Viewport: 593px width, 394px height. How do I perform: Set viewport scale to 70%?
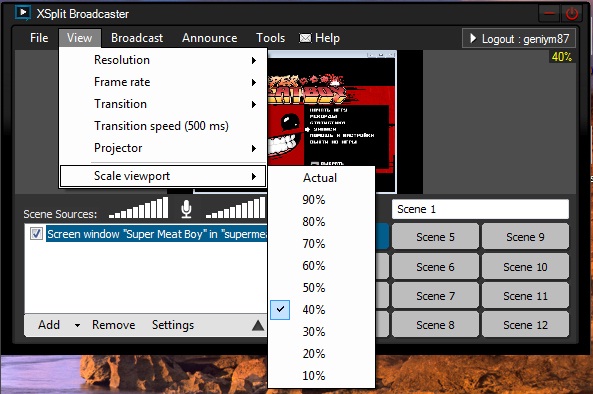click(x=321, y=244)
